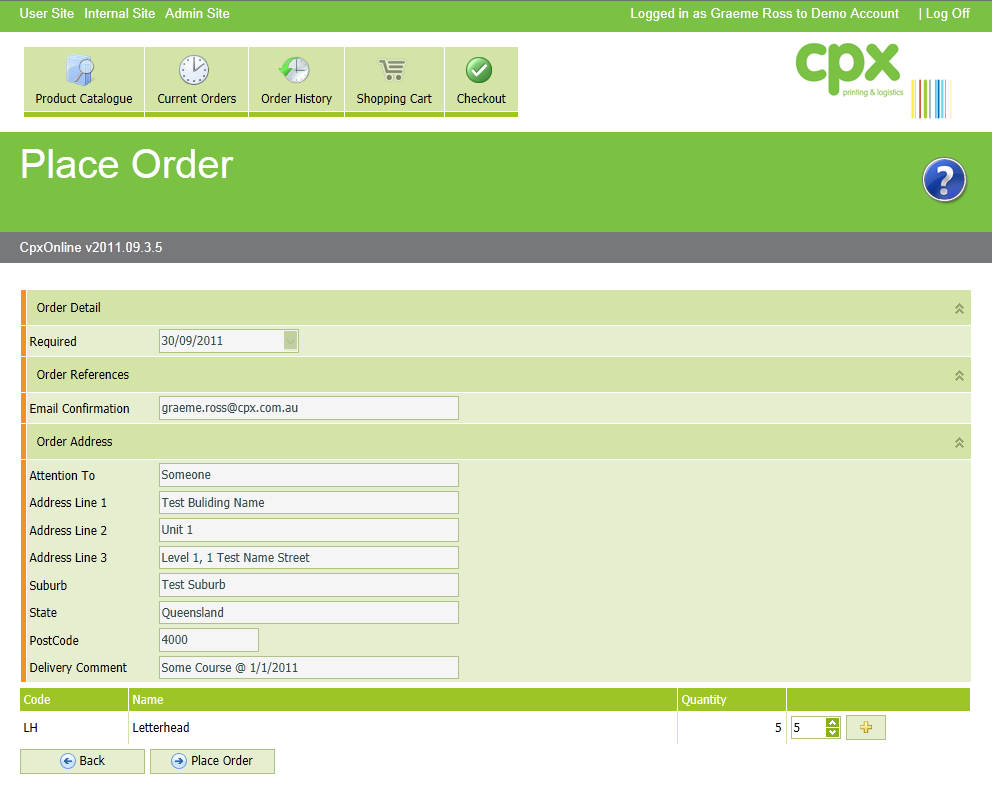Click the Current Orders clock icon

tap(195, 71)
